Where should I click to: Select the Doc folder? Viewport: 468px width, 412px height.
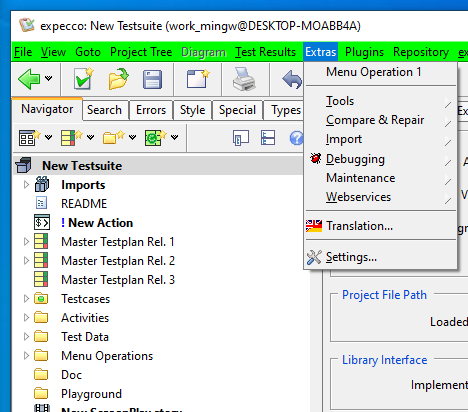point(71,375)
